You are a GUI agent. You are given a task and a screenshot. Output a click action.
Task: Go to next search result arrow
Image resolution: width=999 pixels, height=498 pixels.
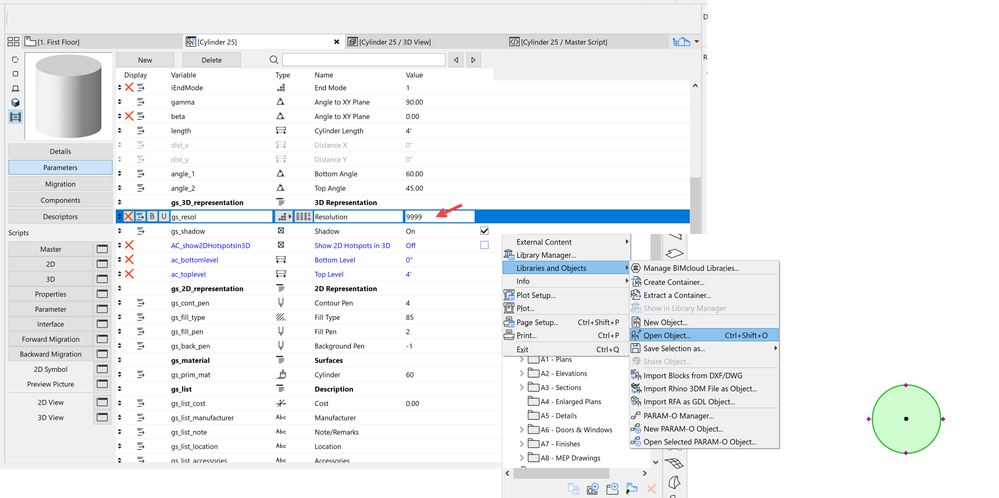click(473, 60)
